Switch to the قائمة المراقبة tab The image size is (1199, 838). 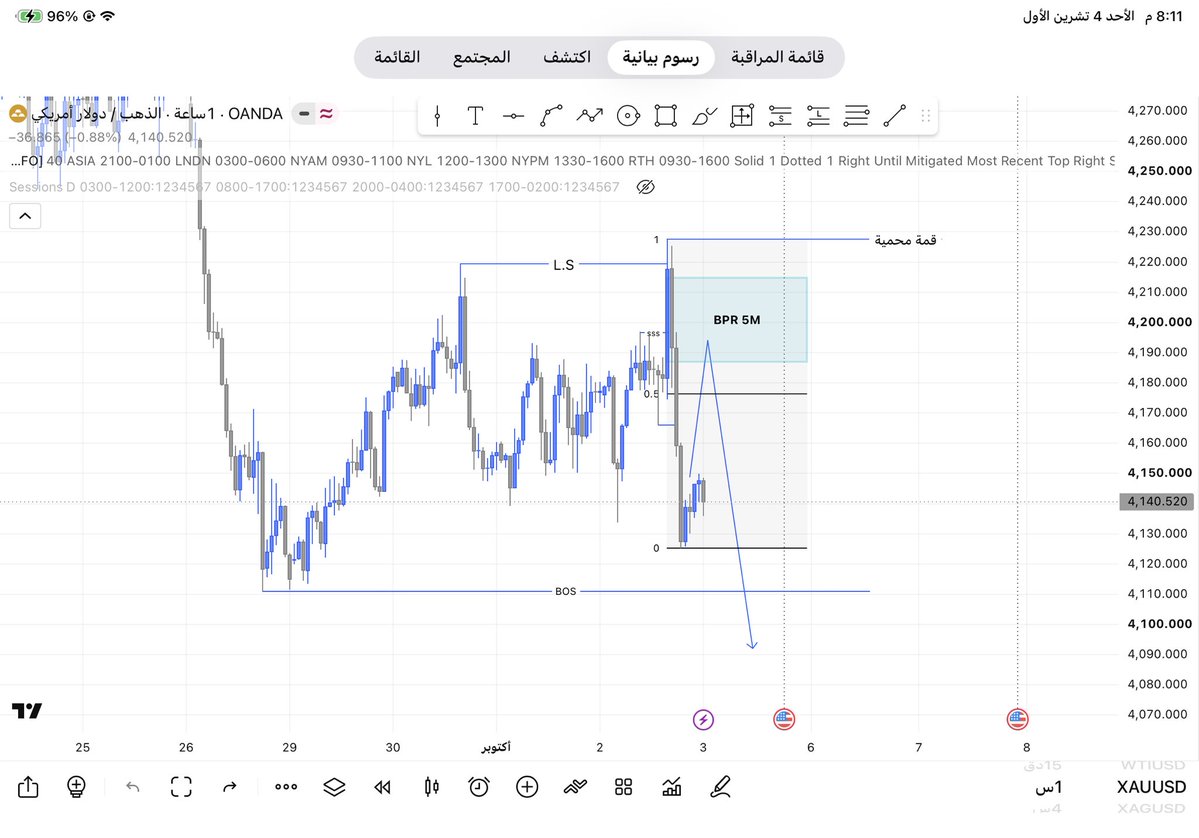tap(778, 57)
